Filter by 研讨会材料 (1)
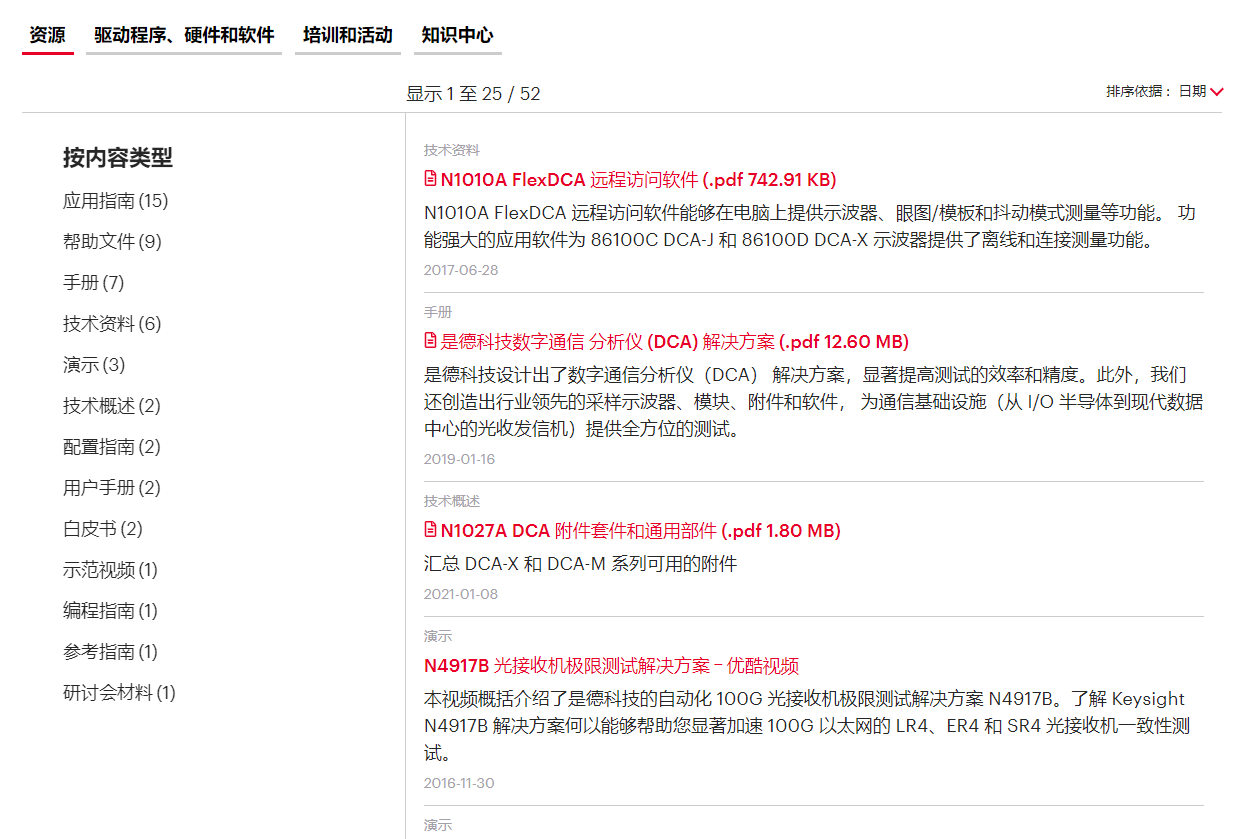The width and height of the screenshot is (1258, 839). point(119,693)
